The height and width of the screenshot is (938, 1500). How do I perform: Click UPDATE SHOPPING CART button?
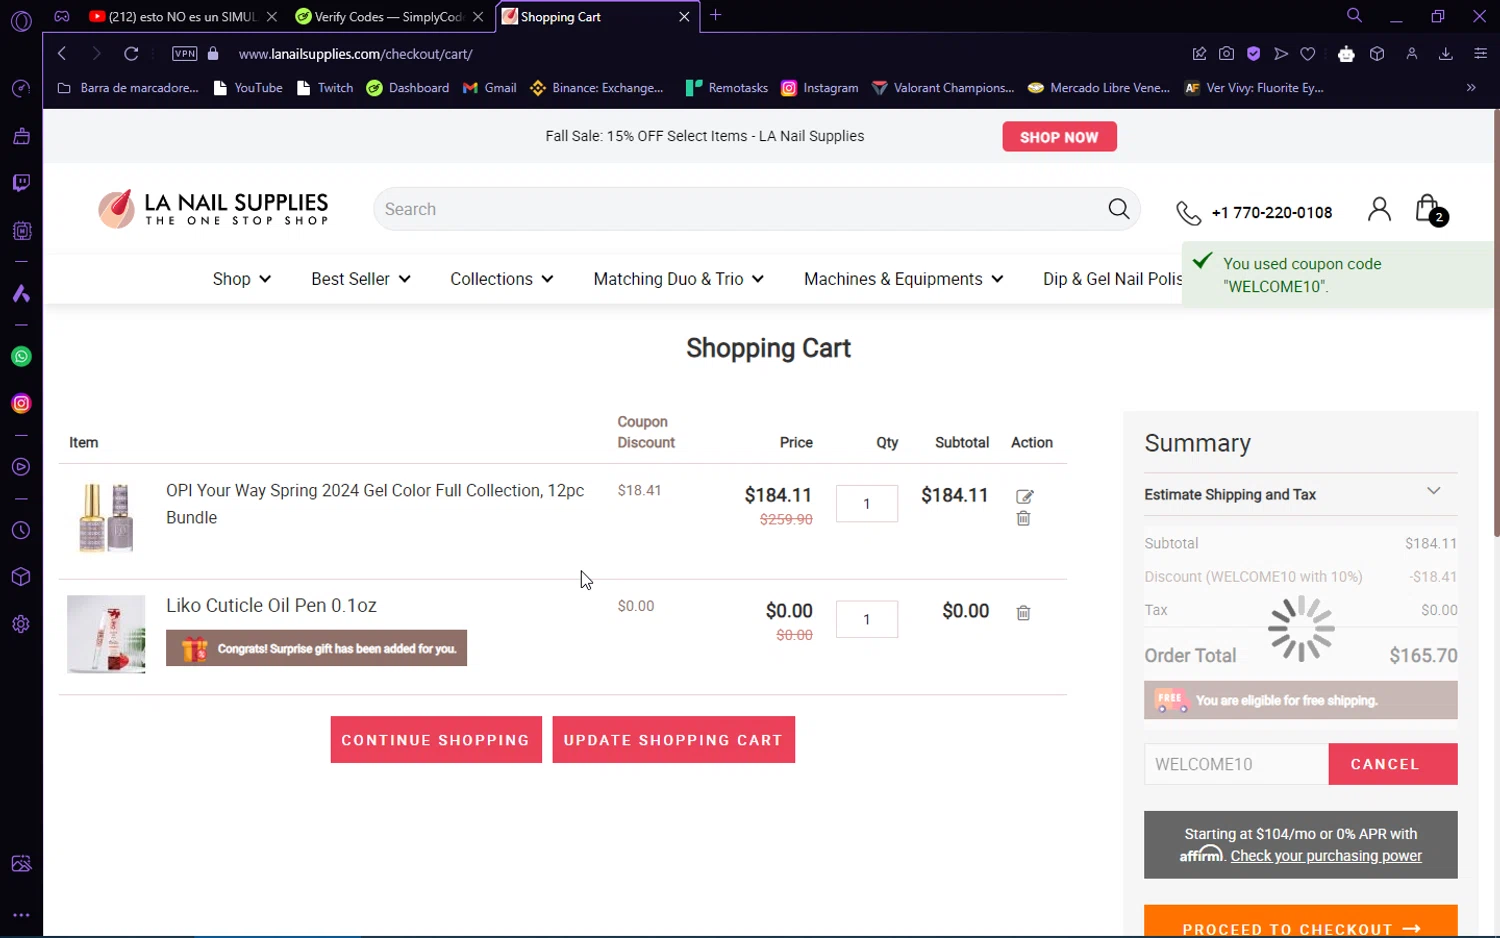pos(673,740)
